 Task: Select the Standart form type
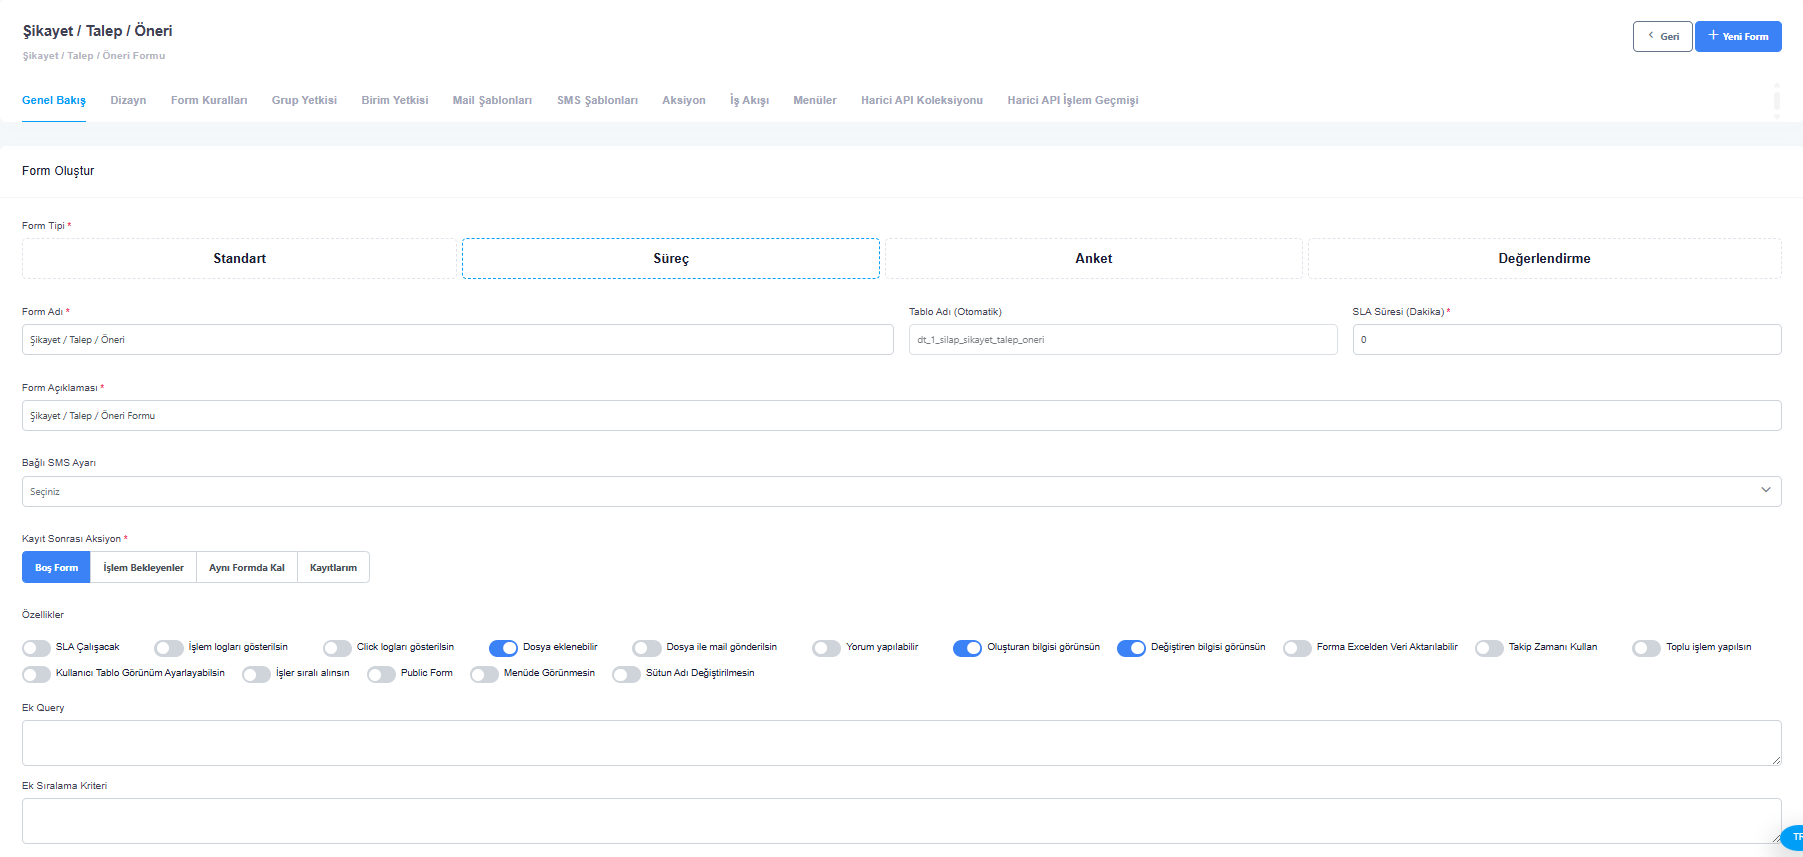239,258
